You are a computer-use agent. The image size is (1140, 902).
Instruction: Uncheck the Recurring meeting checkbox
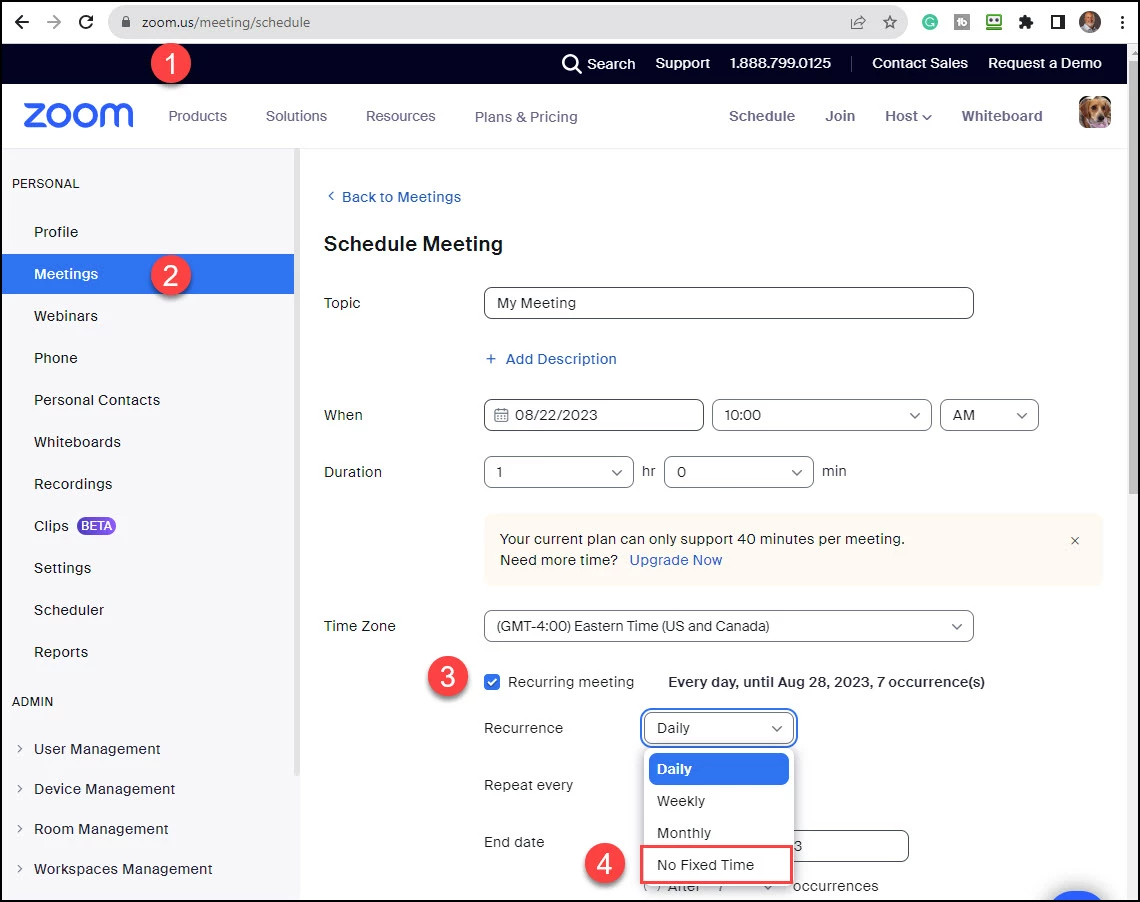[x=492, y=682]
